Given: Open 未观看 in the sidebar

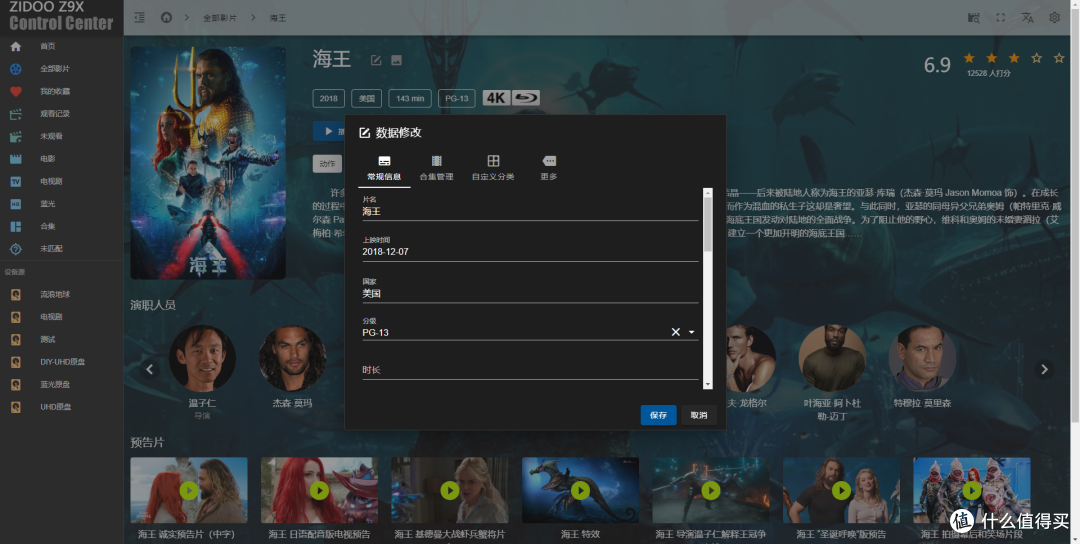Looking at the screenshot, I should (x=62, y=136).
